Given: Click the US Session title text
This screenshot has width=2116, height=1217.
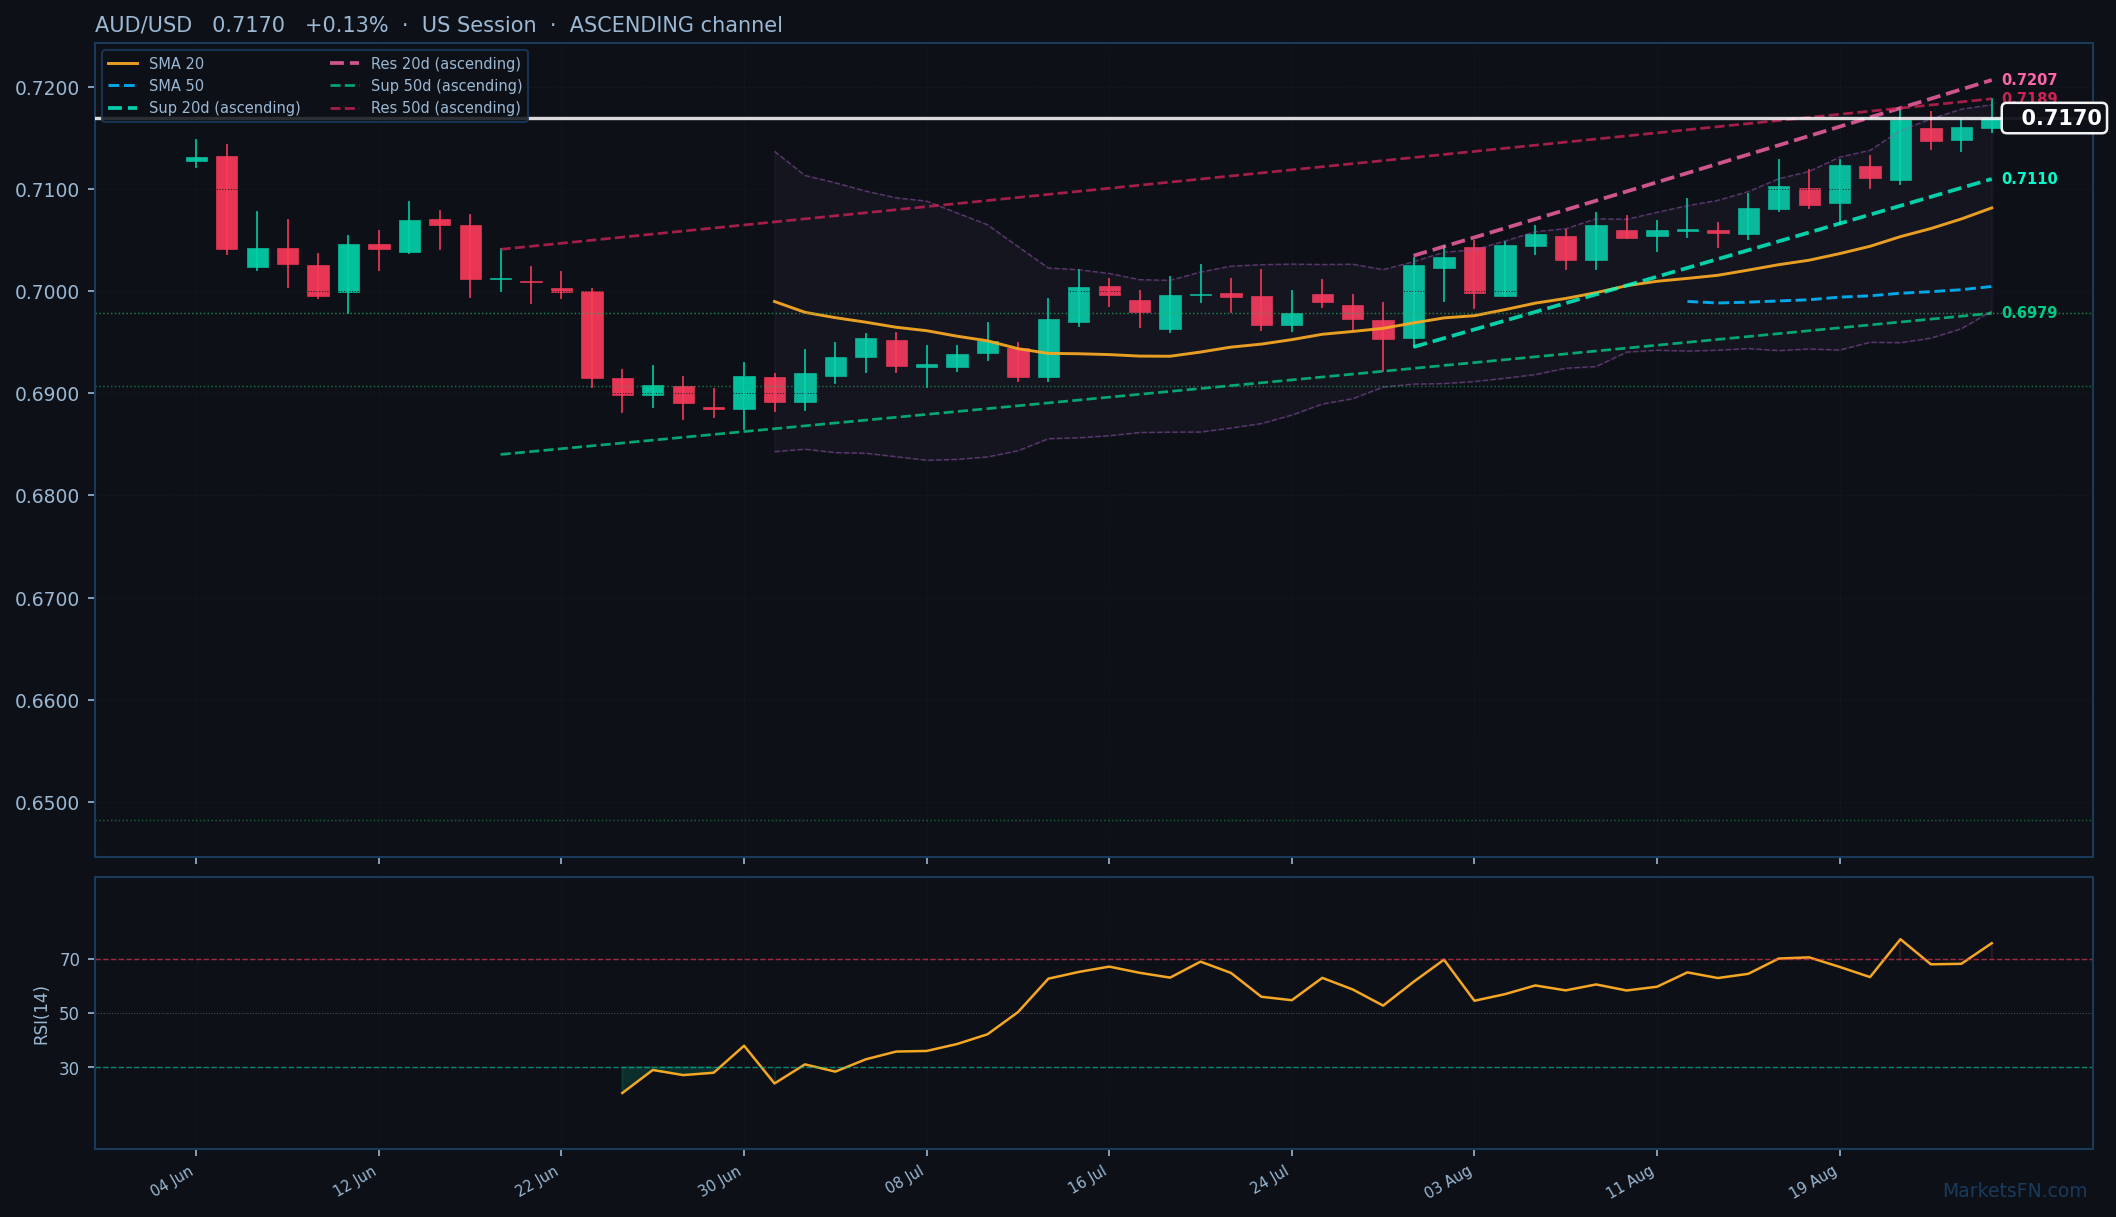Looking at the screenshot, I should (479, 25).
